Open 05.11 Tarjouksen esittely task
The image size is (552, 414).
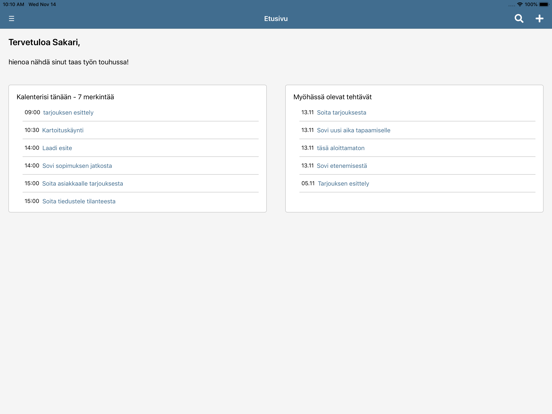pyautogui.click(x=343, y=183)
